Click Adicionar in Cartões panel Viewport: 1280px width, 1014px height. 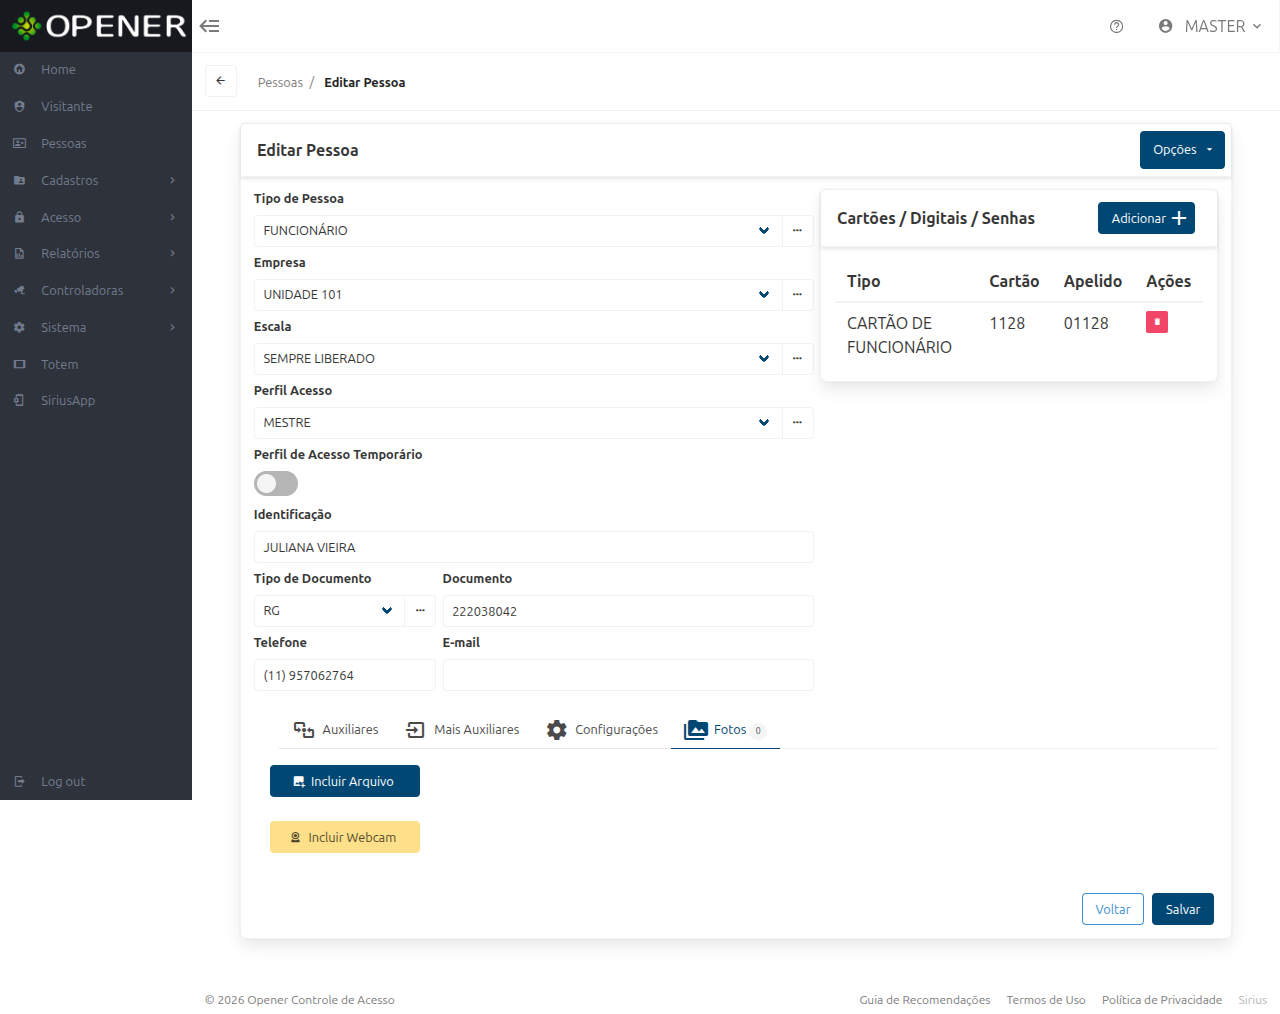click(x=1146, y=218)
